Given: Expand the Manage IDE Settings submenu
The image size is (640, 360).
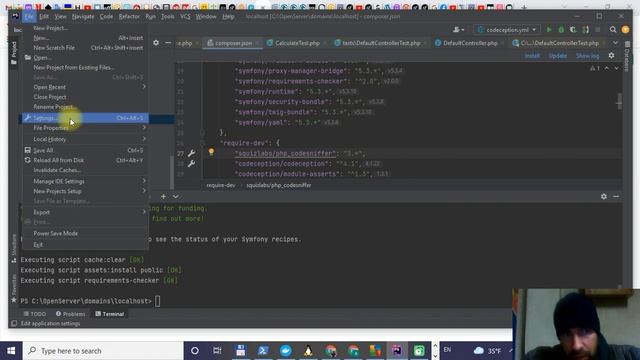Looking at the screenshot, I should 85,181.
